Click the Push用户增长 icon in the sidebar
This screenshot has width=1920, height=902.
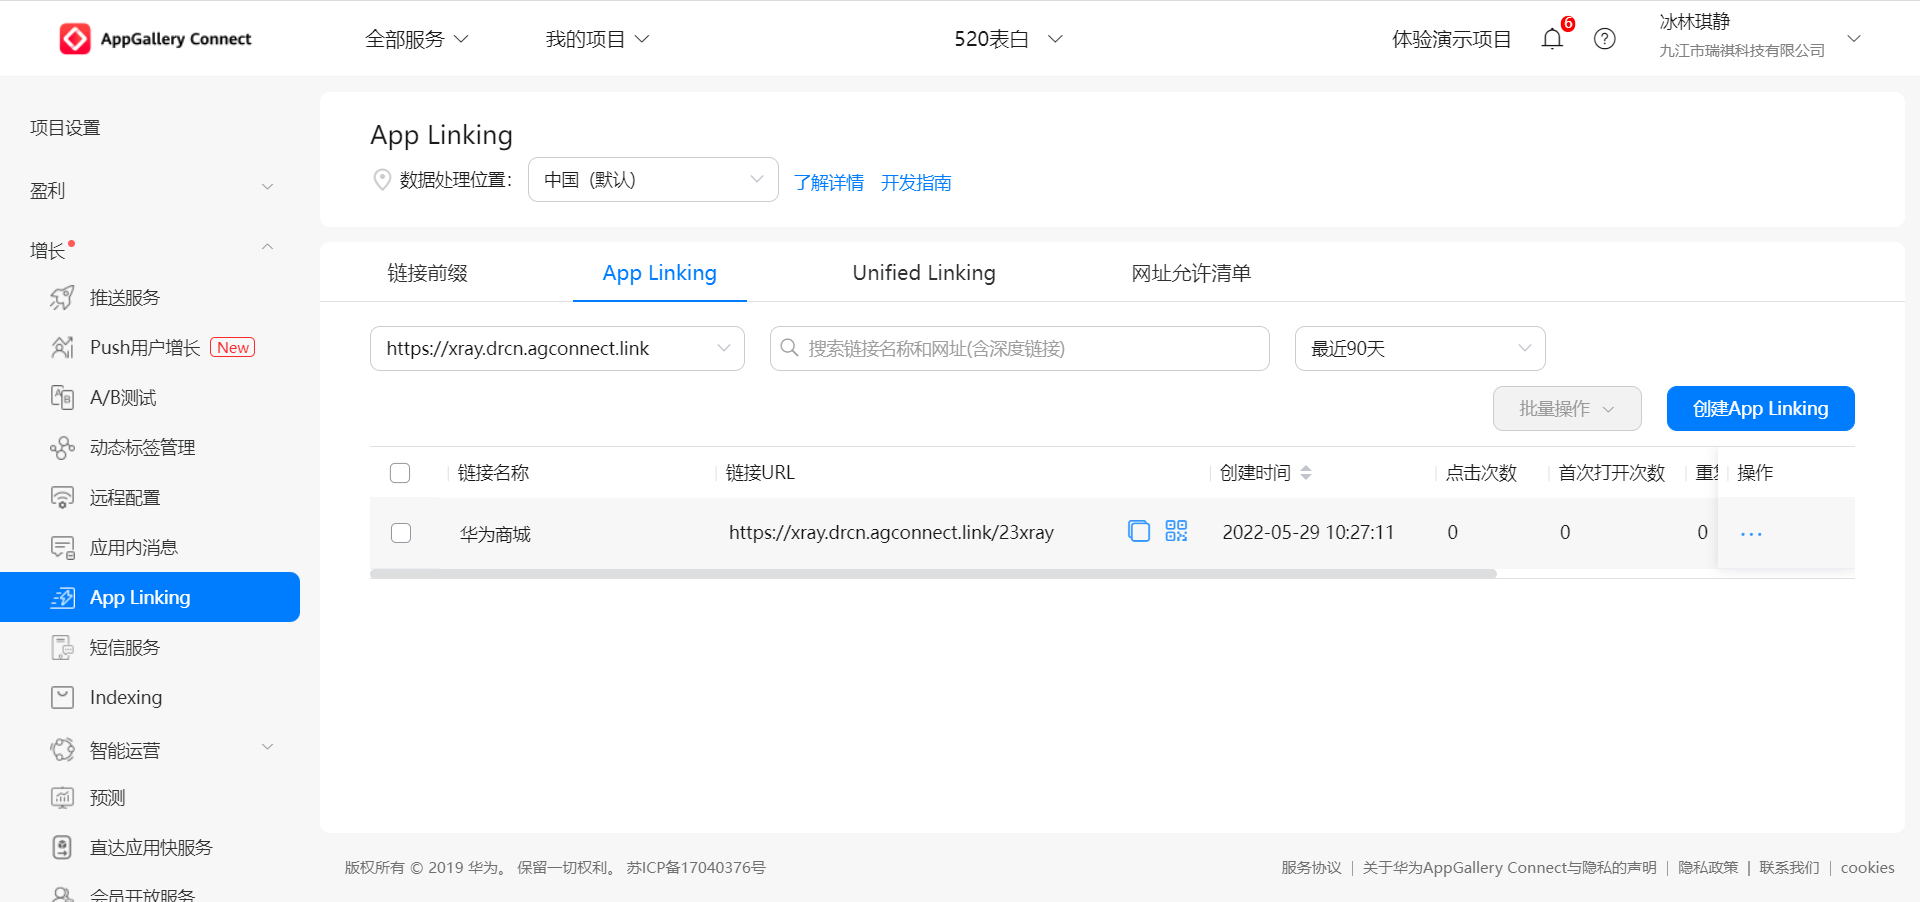(x=62, y=347)
